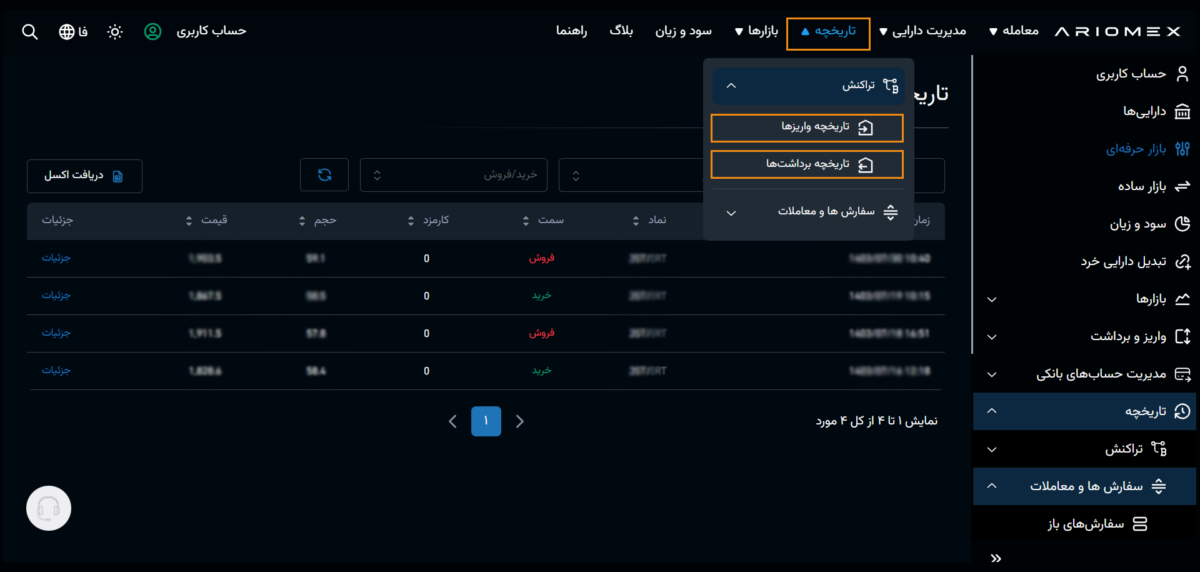Image resolution: width=1200 pixels, height=572 pixels.
Task: Click the green user account avatar icon
Action: coord(152,32)
